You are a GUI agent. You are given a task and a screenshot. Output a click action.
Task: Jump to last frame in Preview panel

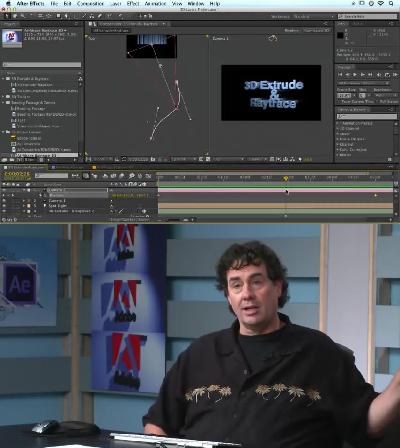370,75
